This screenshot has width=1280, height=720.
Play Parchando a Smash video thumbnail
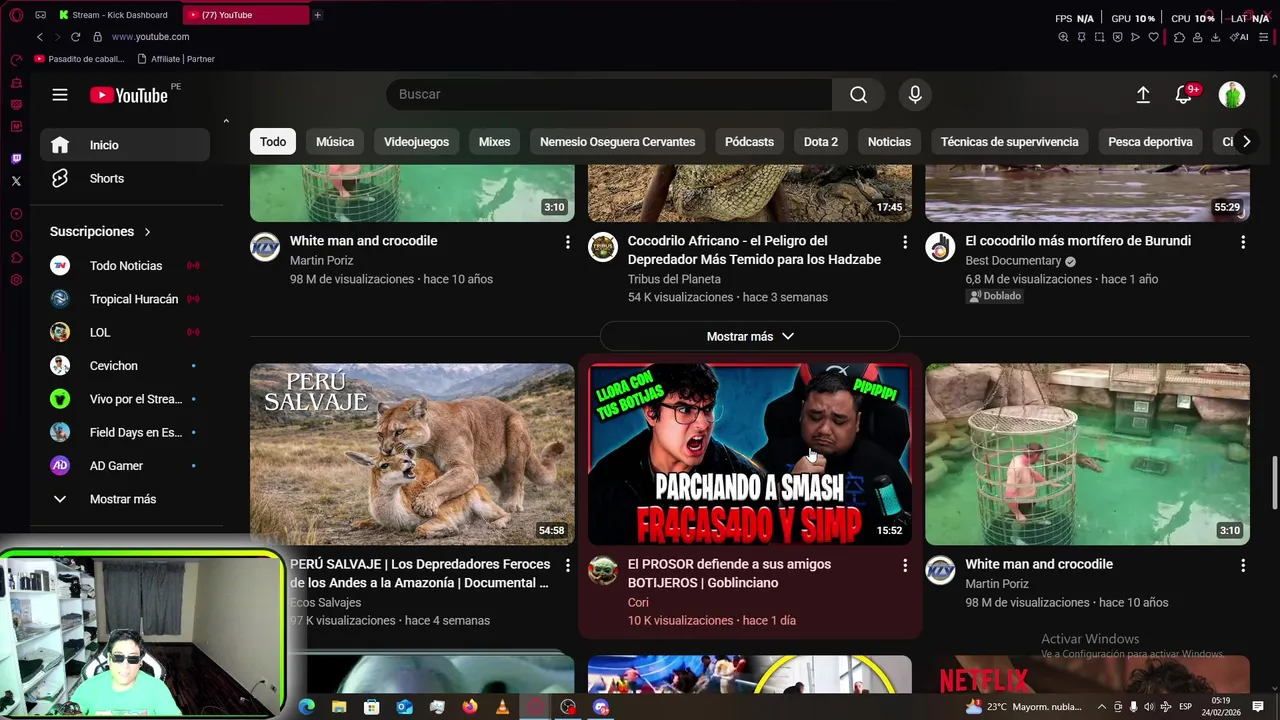click(x=750, y=454)
